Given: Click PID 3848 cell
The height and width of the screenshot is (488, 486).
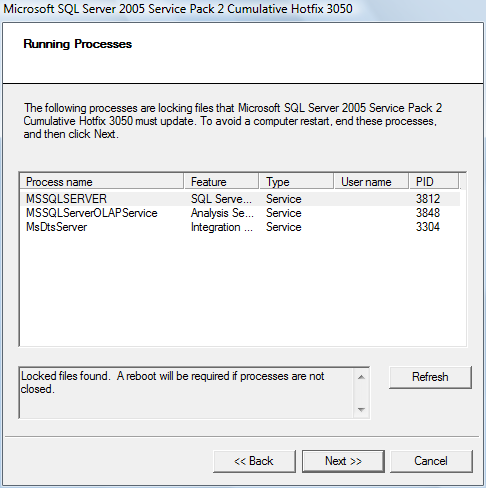Looking at the screenshot, I should coord(428,213).
